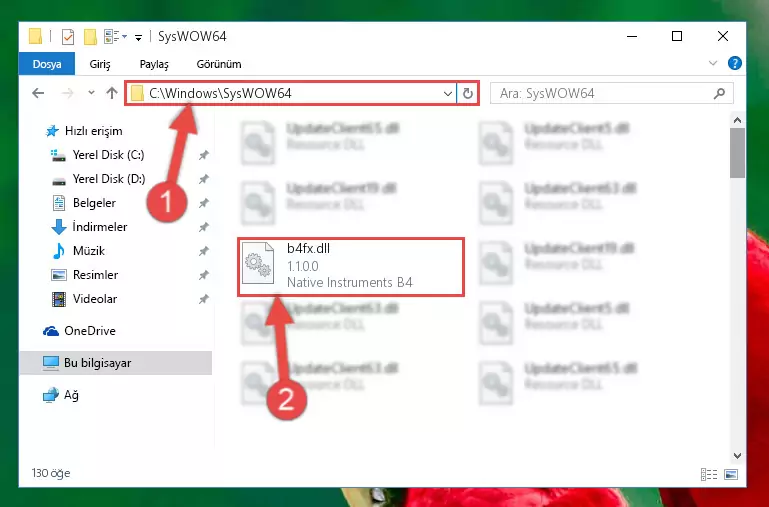The width and height of the screenshot is (769, 507).
Task: Switch to the Giriş ribbon tab
Action: (100, 64)
